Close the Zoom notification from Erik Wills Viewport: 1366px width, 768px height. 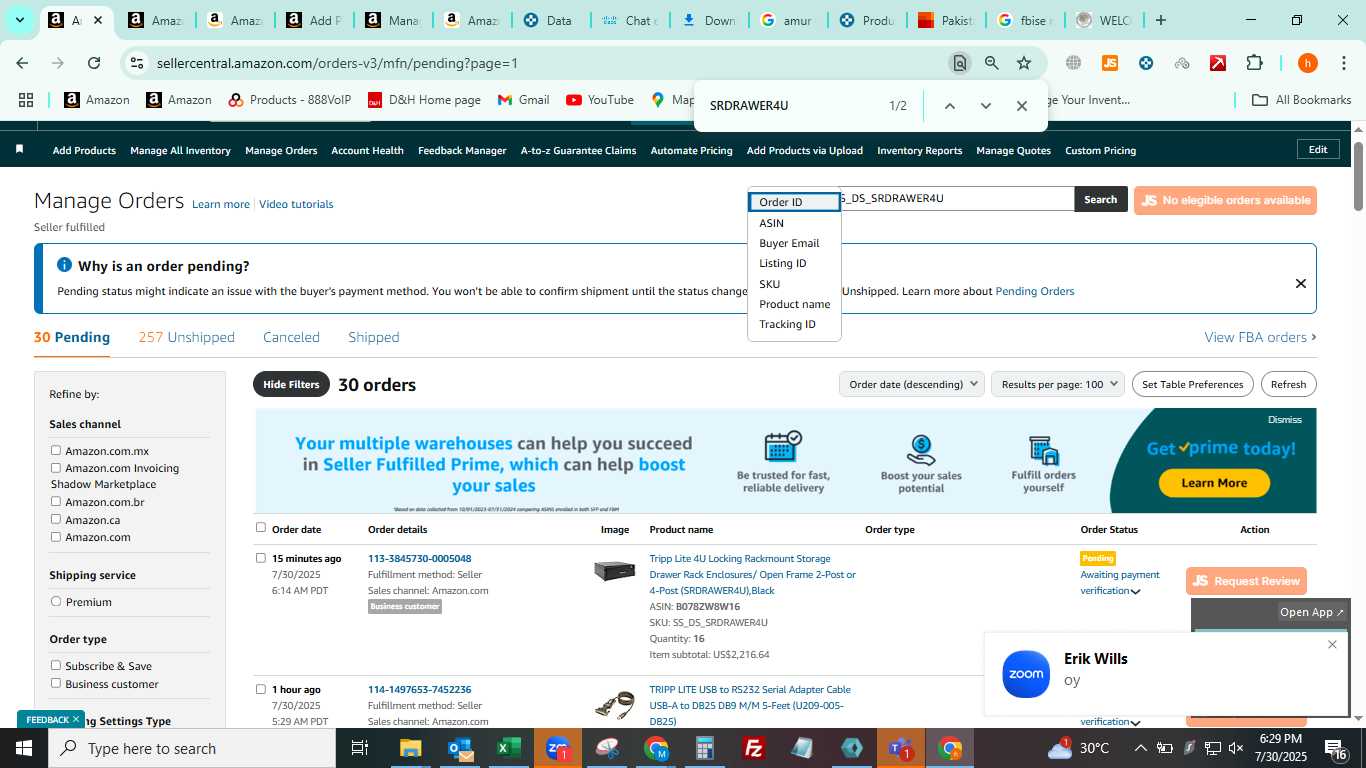(1332, 644)
